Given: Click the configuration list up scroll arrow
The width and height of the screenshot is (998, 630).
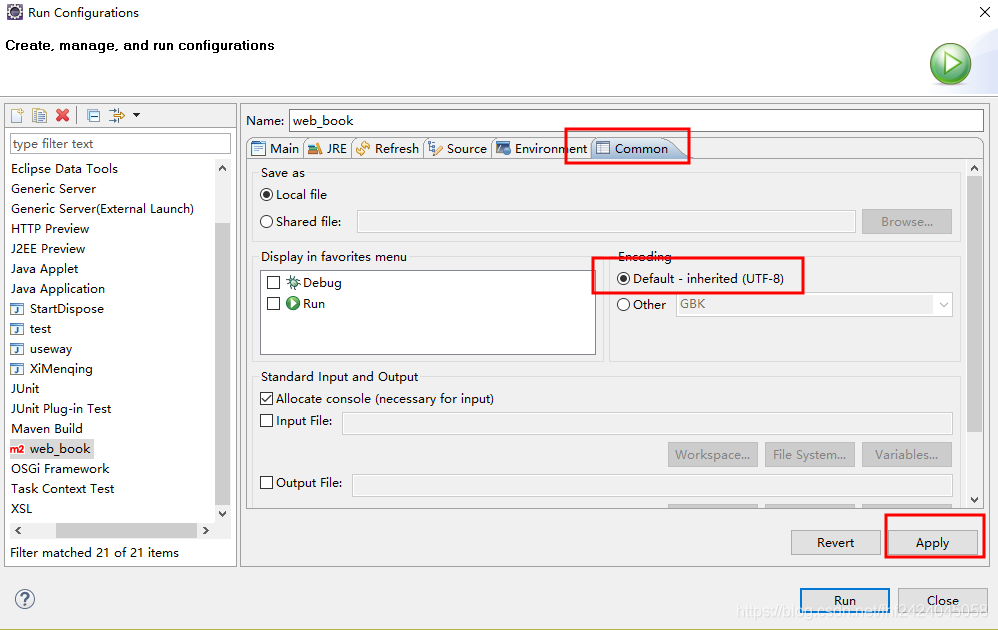Looking at the screenshot, I should (222, 169).
